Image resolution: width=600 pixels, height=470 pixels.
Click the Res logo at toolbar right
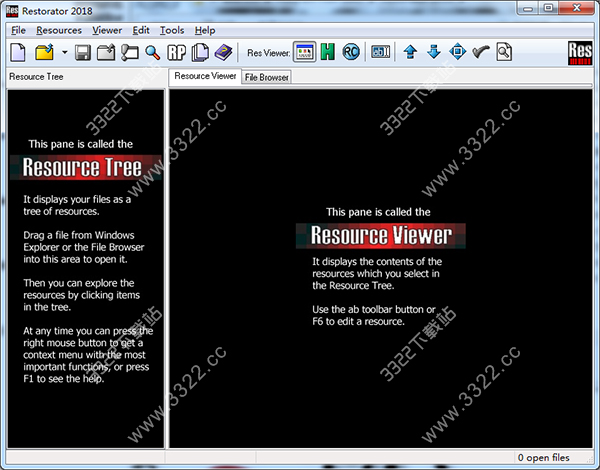pos(577,51)
